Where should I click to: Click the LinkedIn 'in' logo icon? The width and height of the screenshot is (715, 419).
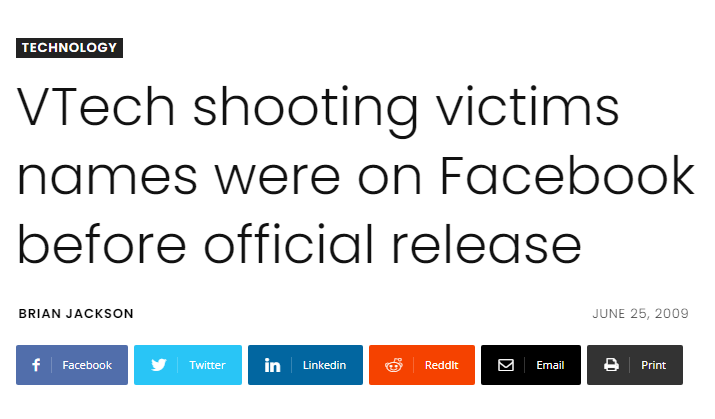point(272,365)
